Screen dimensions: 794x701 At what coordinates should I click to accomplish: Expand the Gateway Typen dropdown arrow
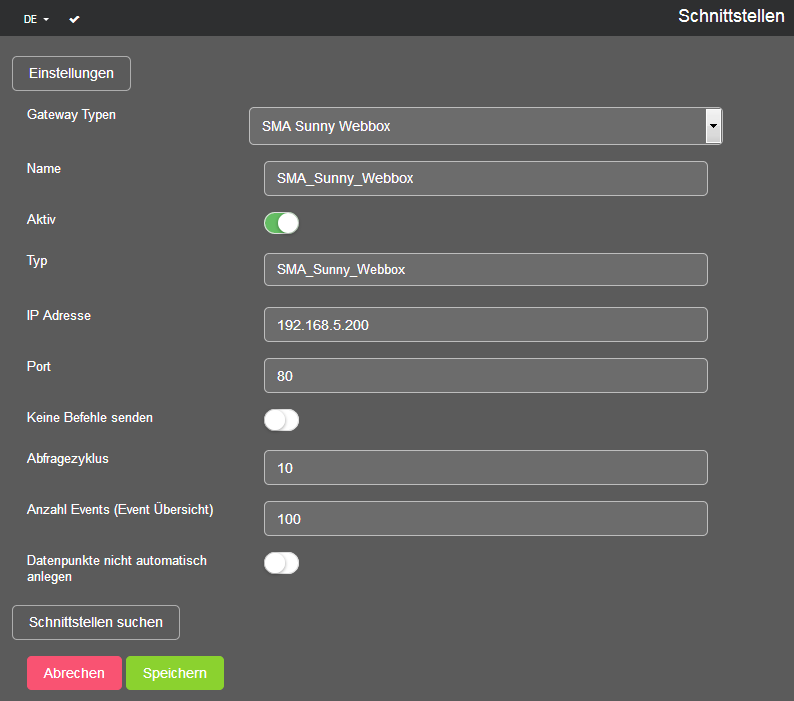(713, 126)
